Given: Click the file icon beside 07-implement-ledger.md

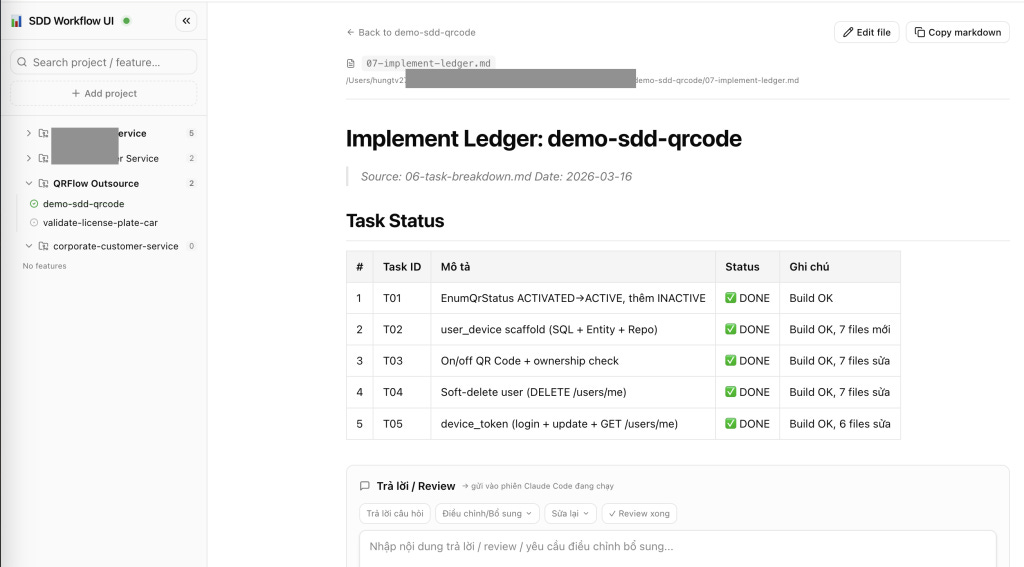Looking at the screenshot, I should tap(351, 63).
